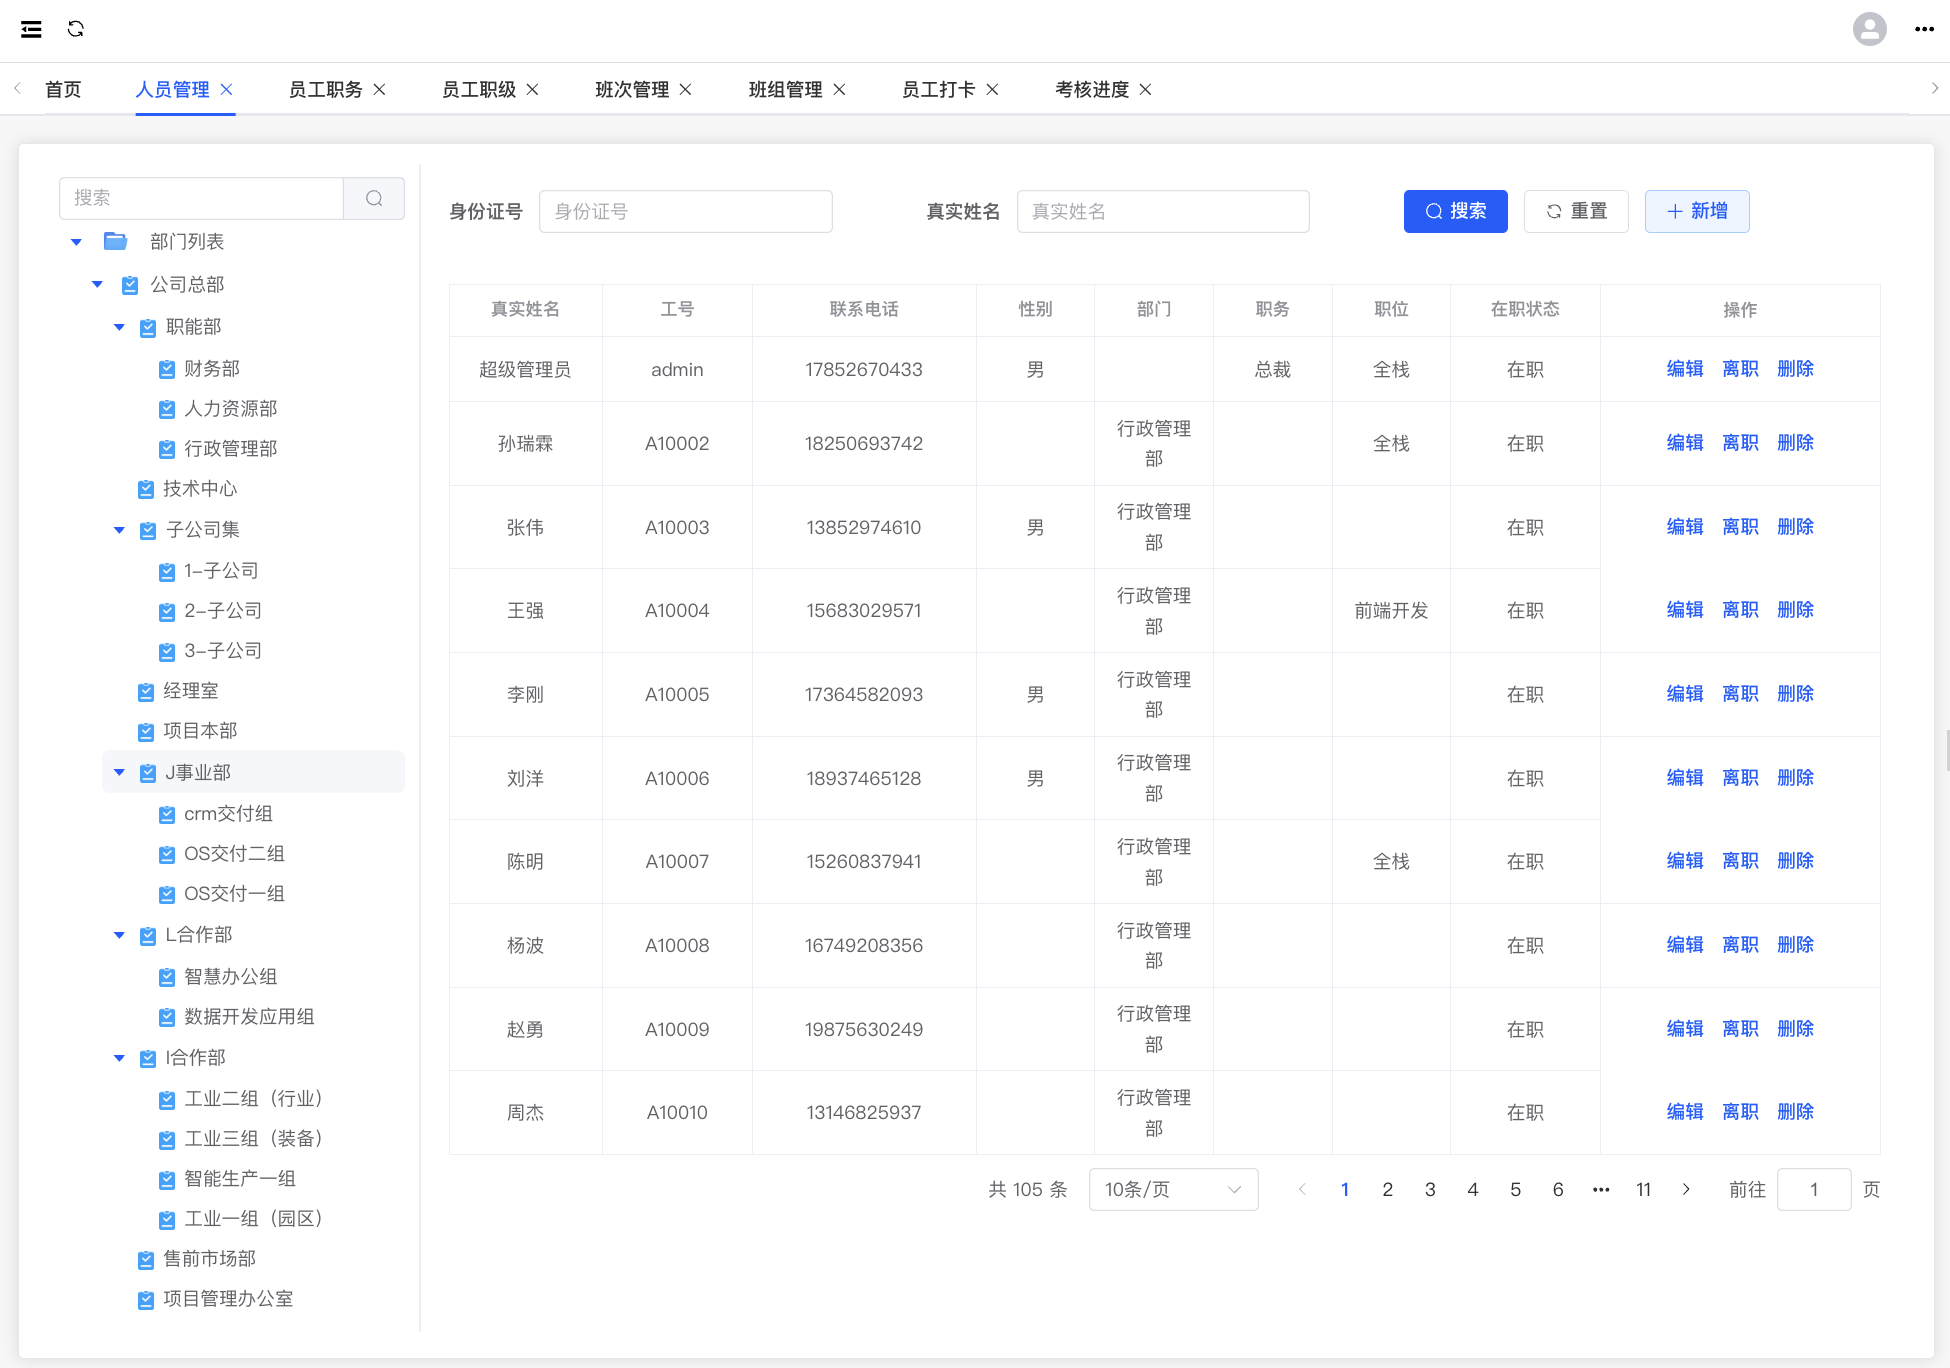This screenshot has width=1950, height=1368.
Task: Focus the 真实姓名 input field
Action: (1163, 211)
